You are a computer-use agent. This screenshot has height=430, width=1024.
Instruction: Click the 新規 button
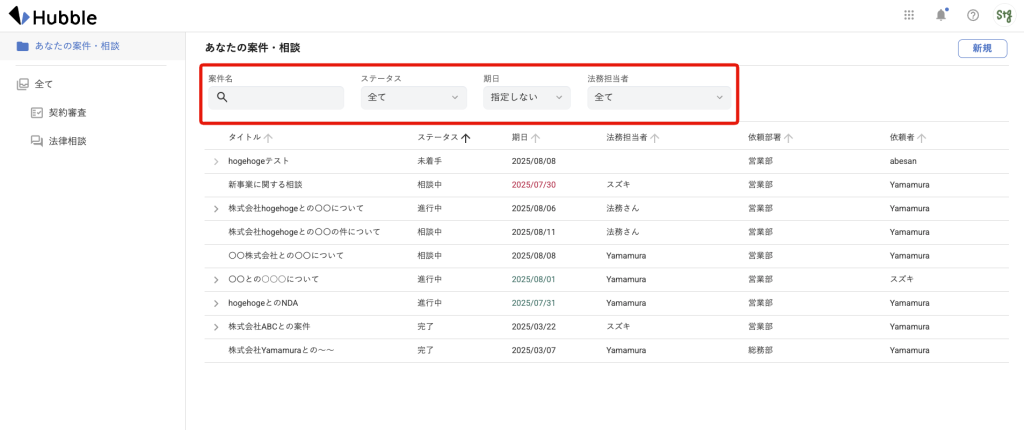(x=982, y=48)
